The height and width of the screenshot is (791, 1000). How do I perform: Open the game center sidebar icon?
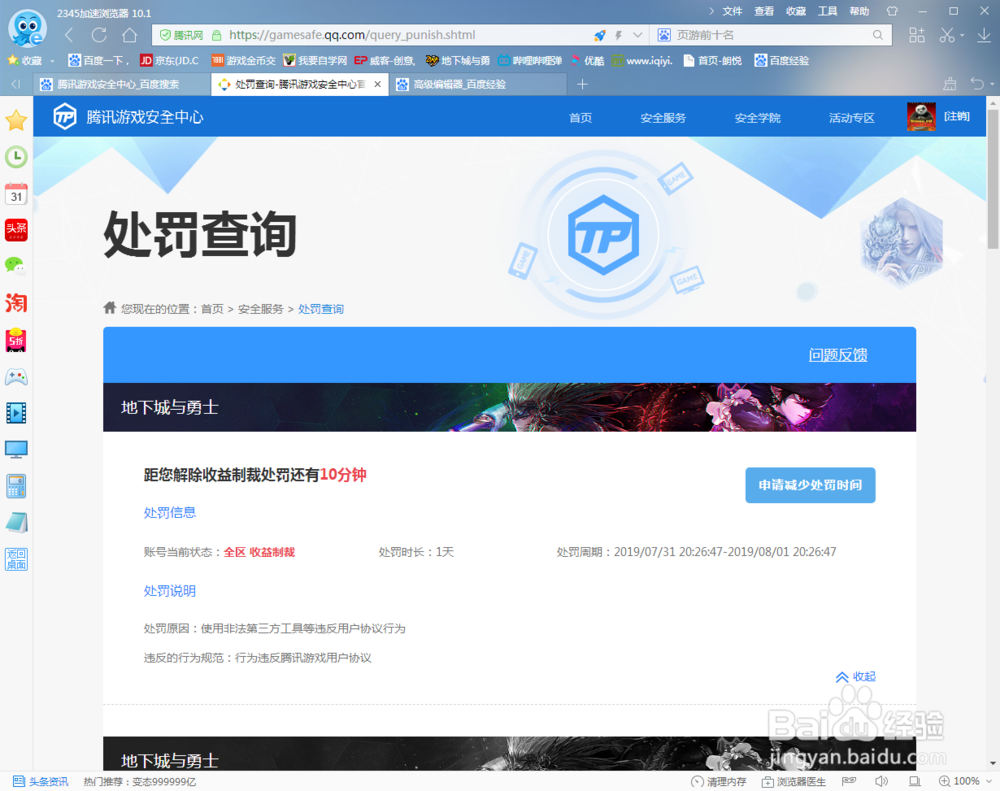[x=16, y=377]
